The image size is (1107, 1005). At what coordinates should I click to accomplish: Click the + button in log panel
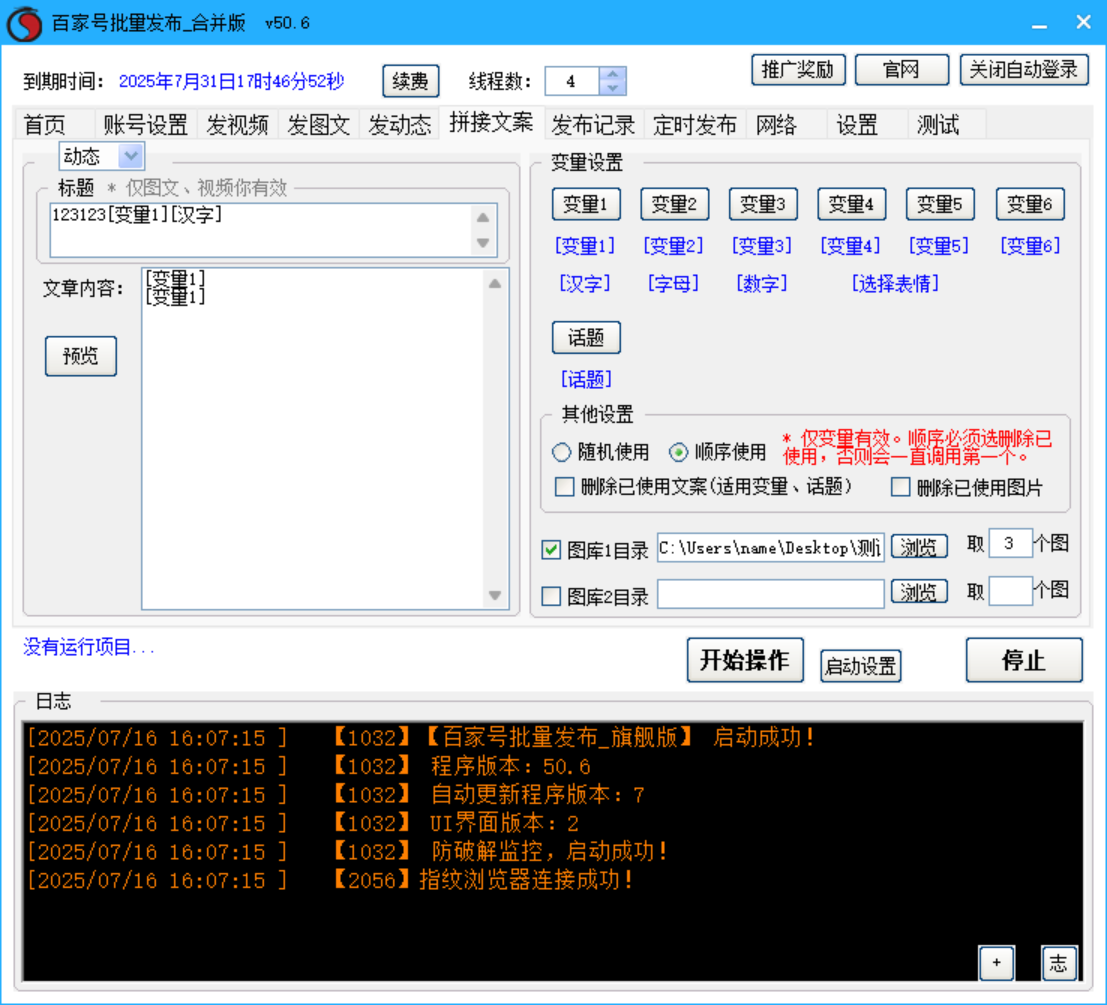click(x=996, y=963)
